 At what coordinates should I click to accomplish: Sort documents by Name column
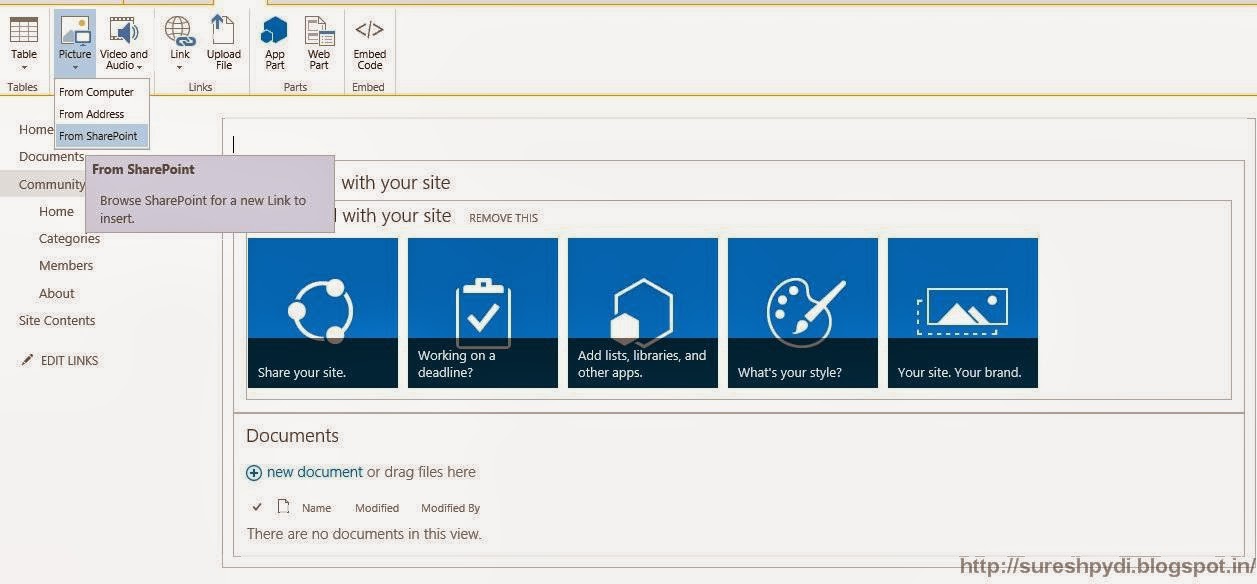(x=316, y=508)
